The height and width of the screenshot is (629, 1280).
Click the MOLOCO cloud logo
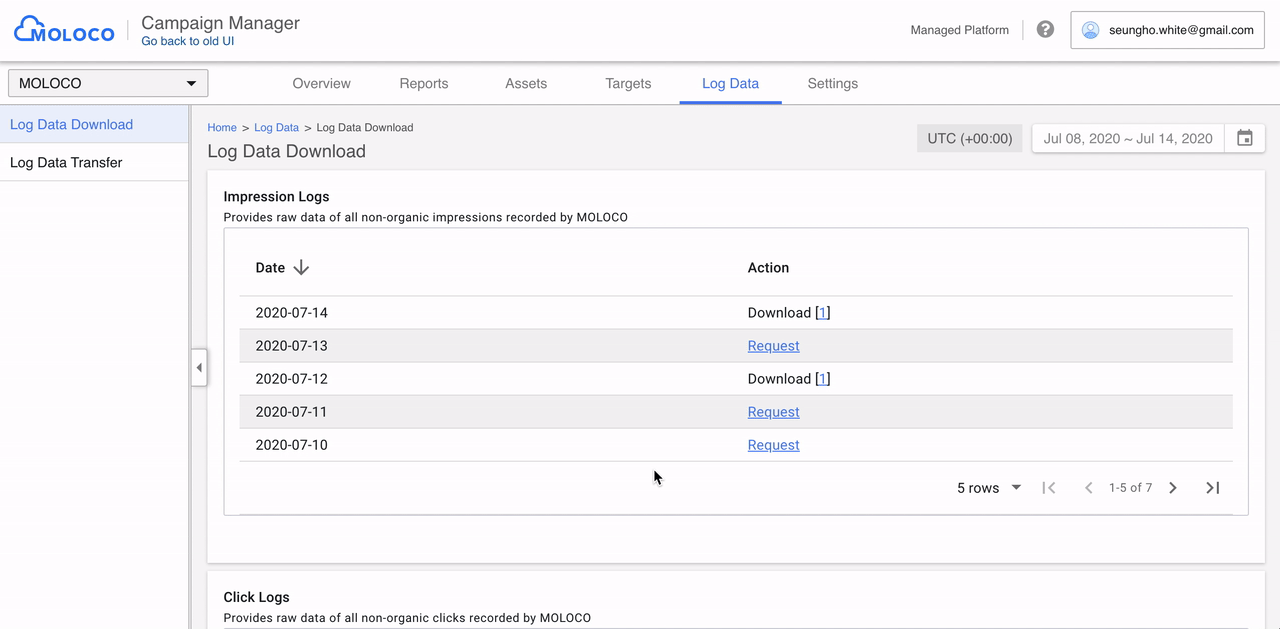click(x=64, y=30)
